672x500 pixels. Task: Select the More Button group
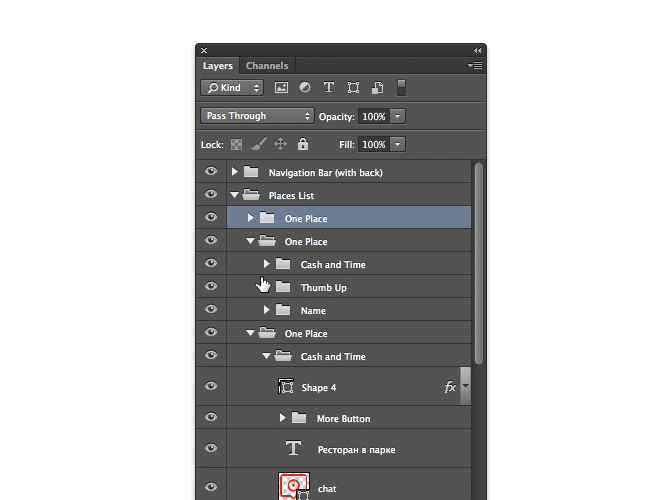coord(342,418)
